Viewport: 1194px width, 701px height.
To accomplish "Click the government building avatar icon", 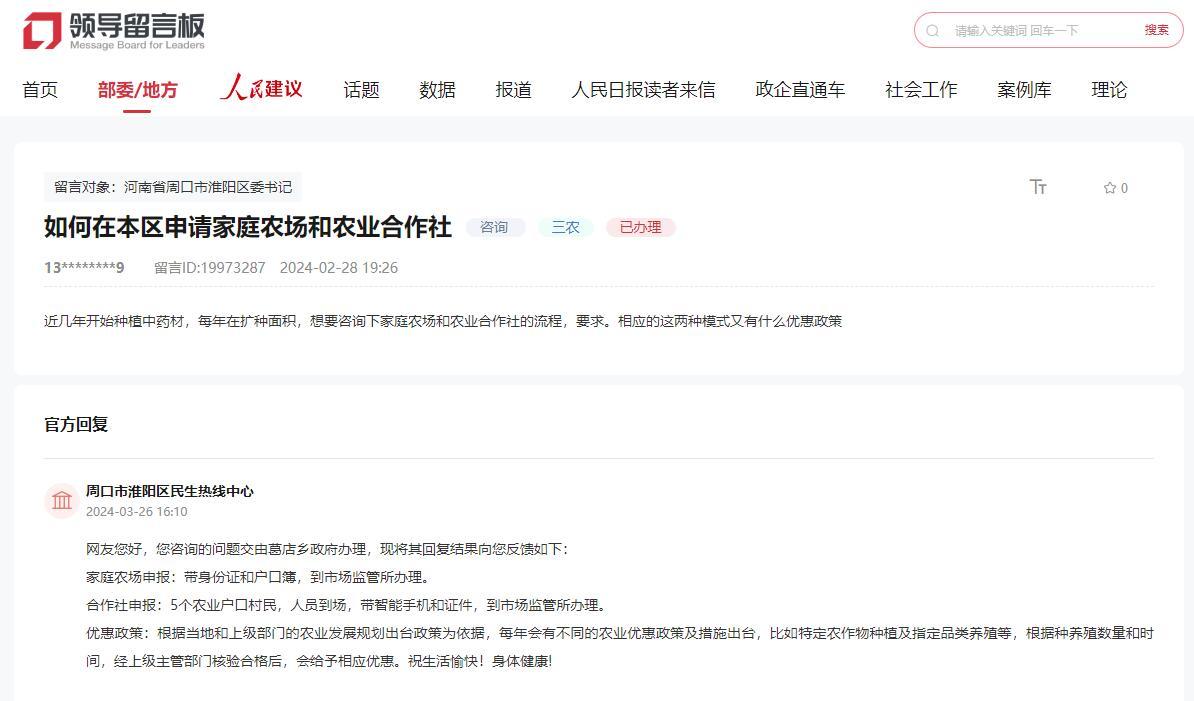I will 62,500.
